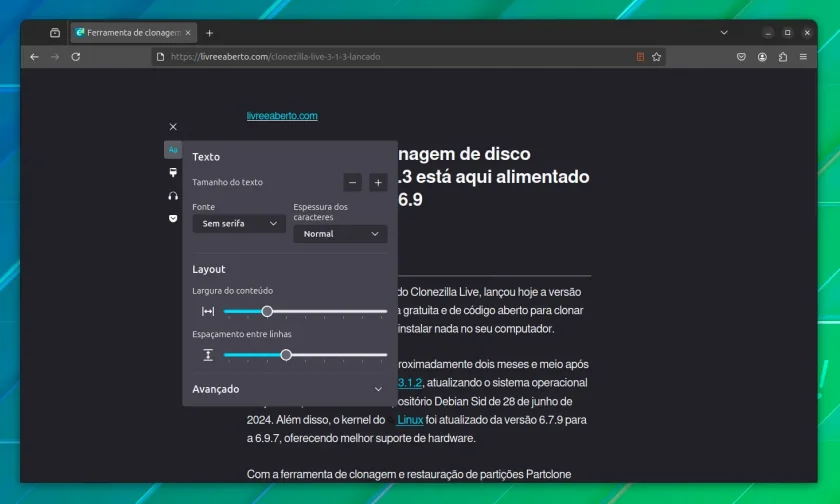Image resolution: width=840 pixels, height=504 pixels.
Task: Close the Ferramenta de clonagem tab
Action: pyautogui.click(x=188, y=33)
